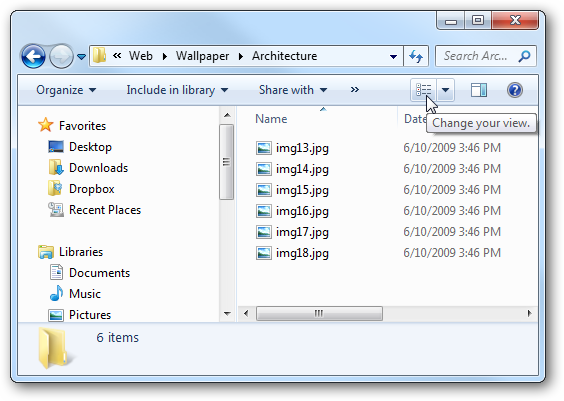564x401 pixels.
Task: Click the Recent Places icon
Action: point(56,210)
